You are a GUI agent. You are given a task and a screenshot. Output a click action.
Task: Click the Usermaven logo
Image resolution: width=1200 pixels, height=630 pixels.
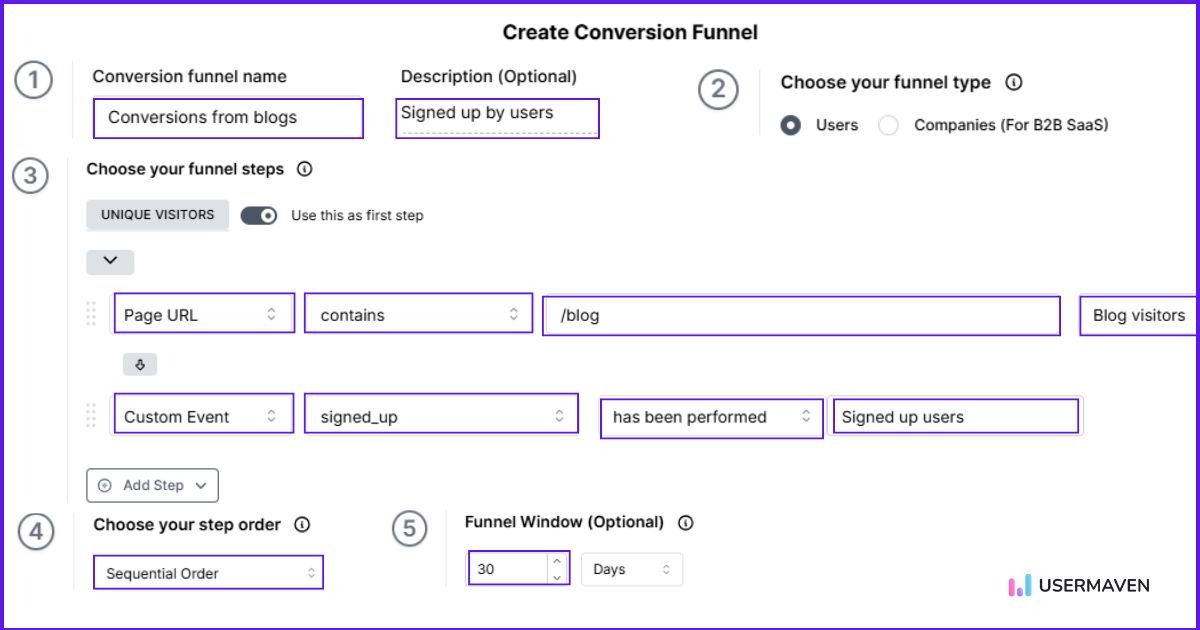[1079, 586]
